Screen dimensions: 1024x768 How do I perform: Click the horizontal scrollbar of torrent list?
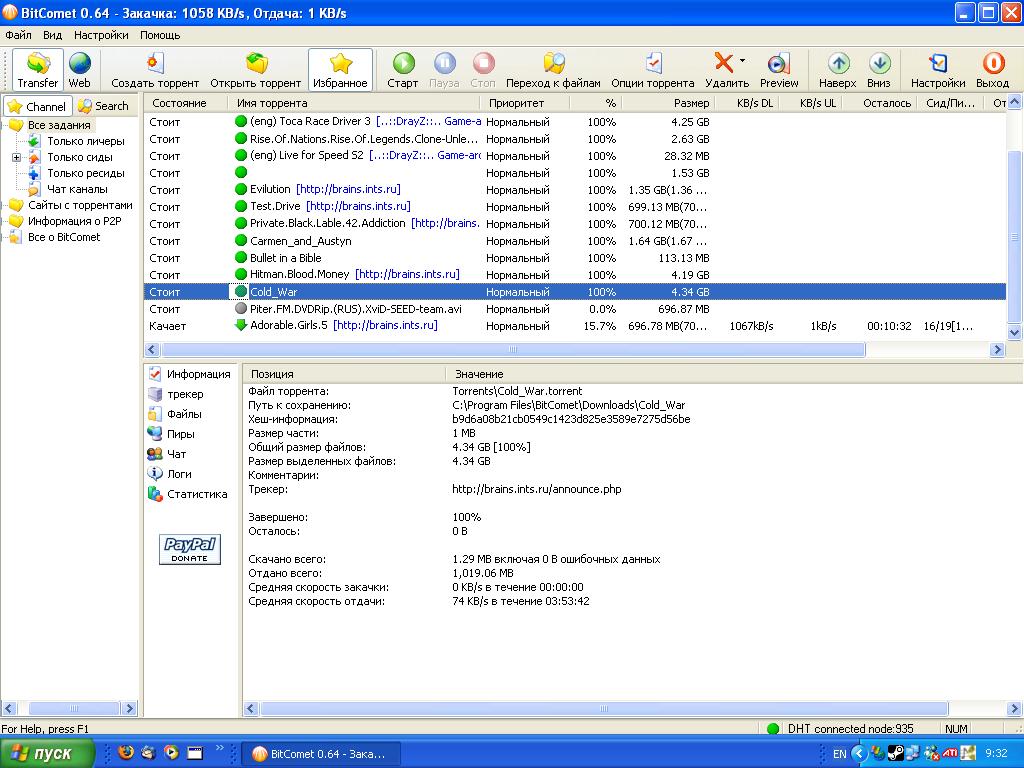click(514, 350)
